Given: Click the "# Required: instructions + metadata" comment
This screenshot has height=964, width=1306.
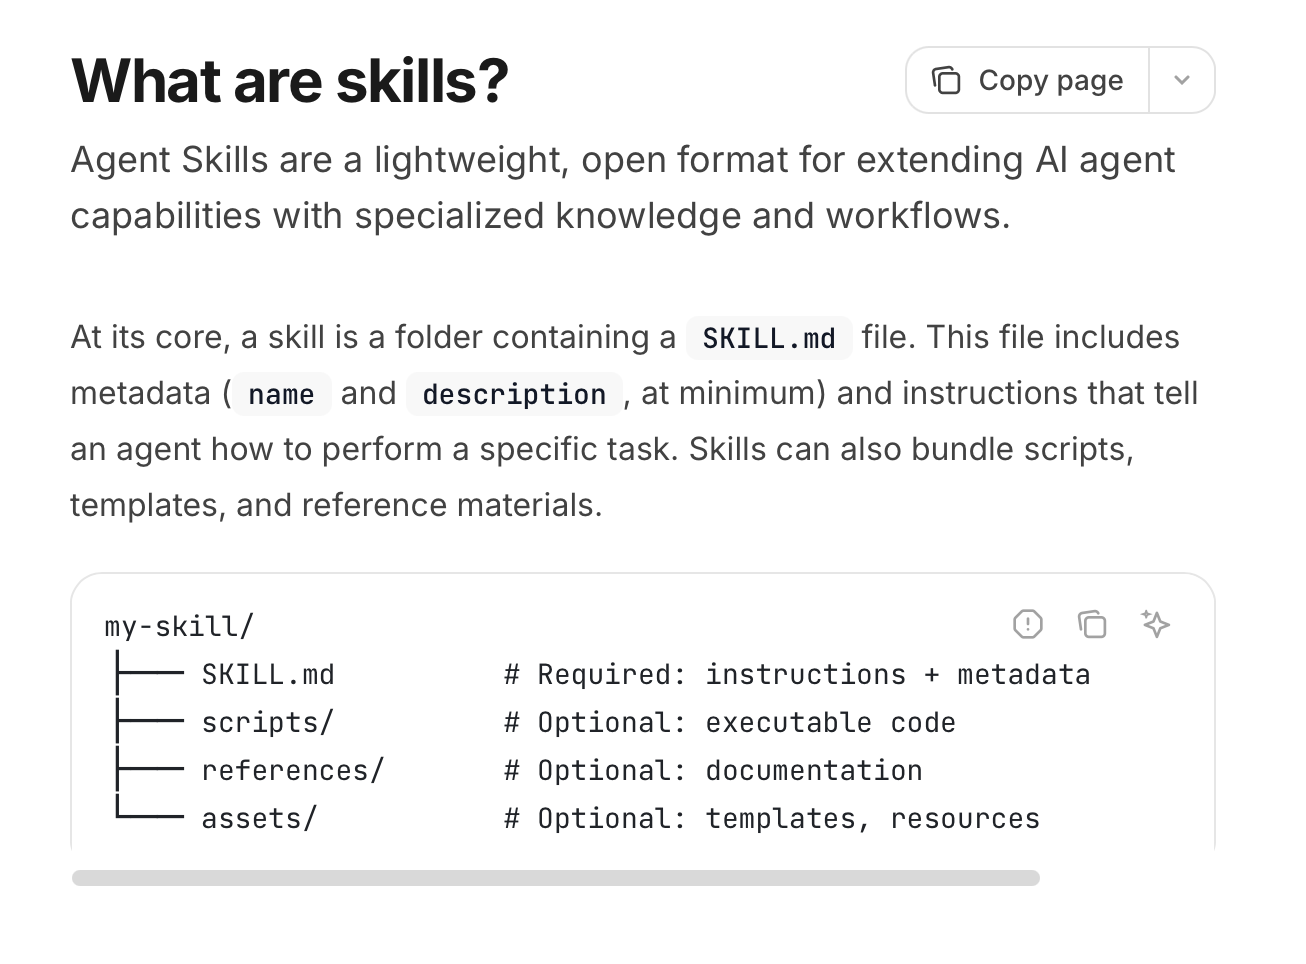Looking at the screenshot, I should click(x=796, y=674).
